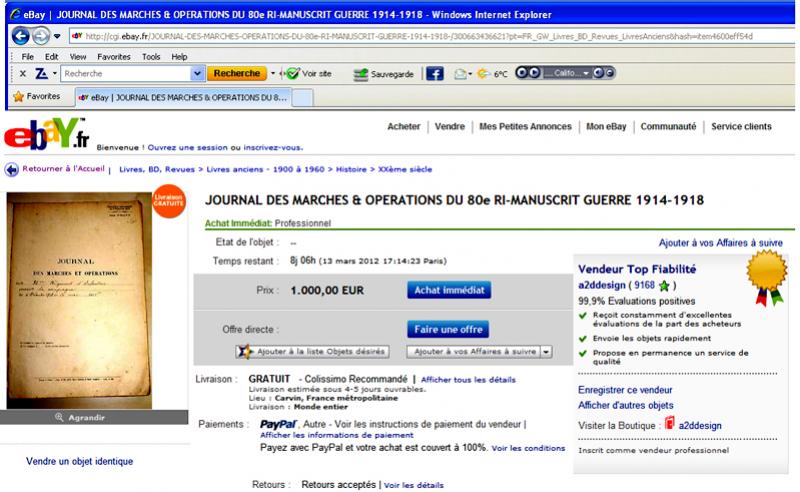Click the eBay.fr logo
The width and height of the screenshot is (800, 492).
(46, 134)
